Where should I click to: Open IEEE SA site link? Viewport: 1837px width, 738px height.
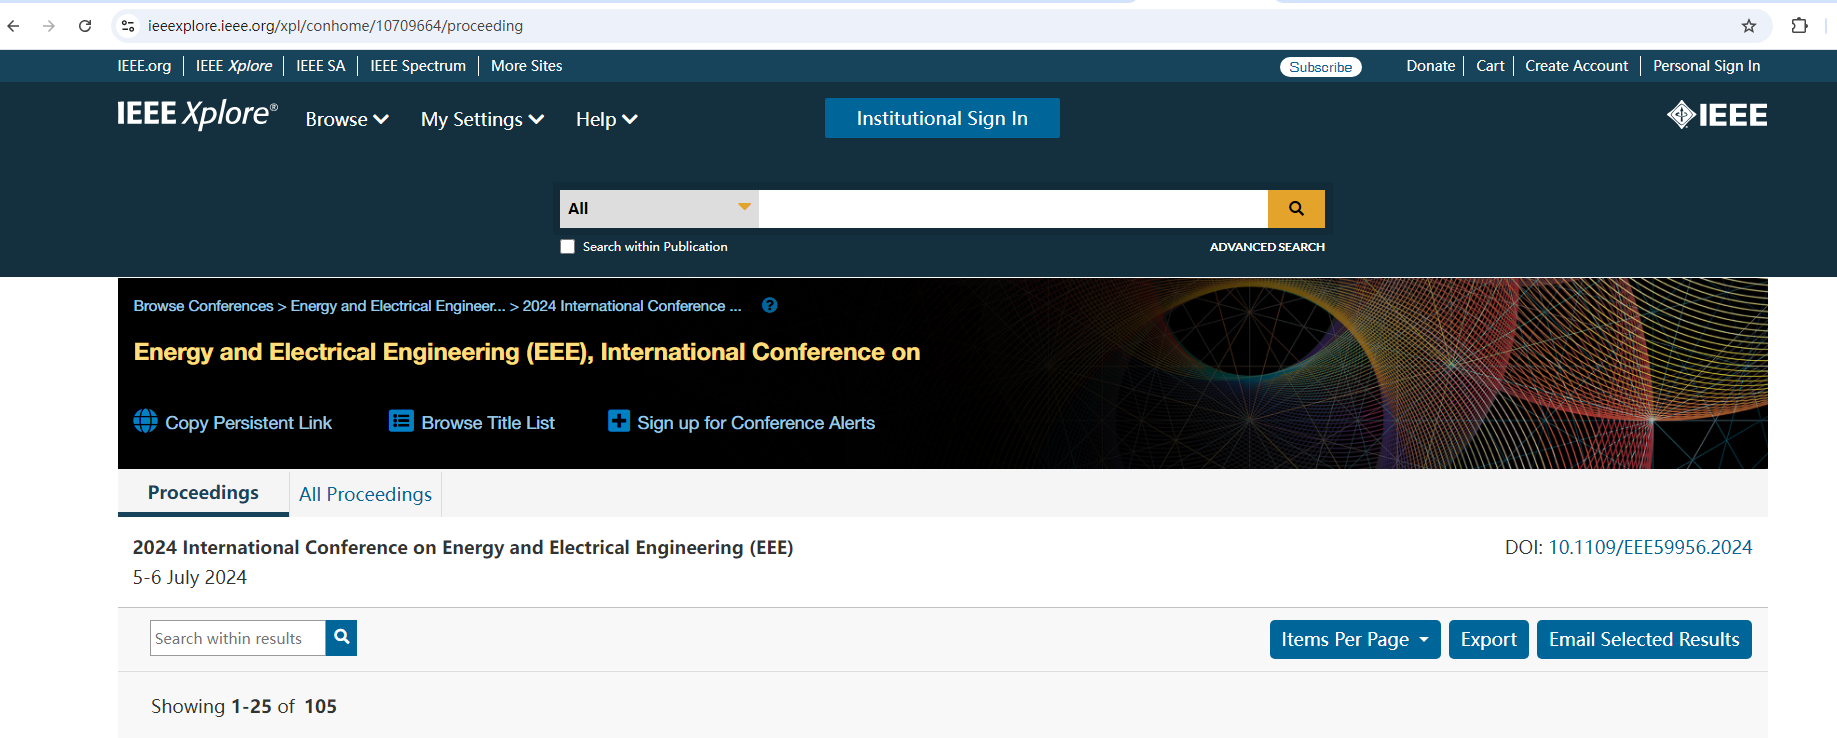click(x=321, y=66)
